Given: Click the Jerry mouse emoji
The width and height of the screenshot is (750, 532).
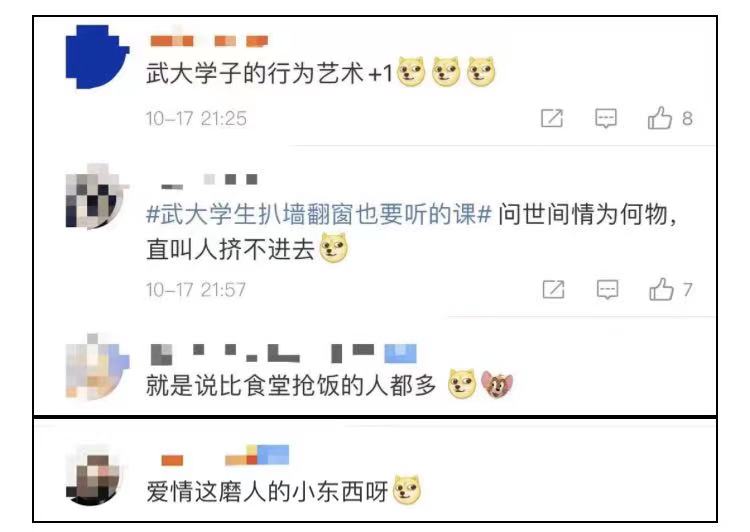Looking at the screenshot, I should click(x=497, y=385).
